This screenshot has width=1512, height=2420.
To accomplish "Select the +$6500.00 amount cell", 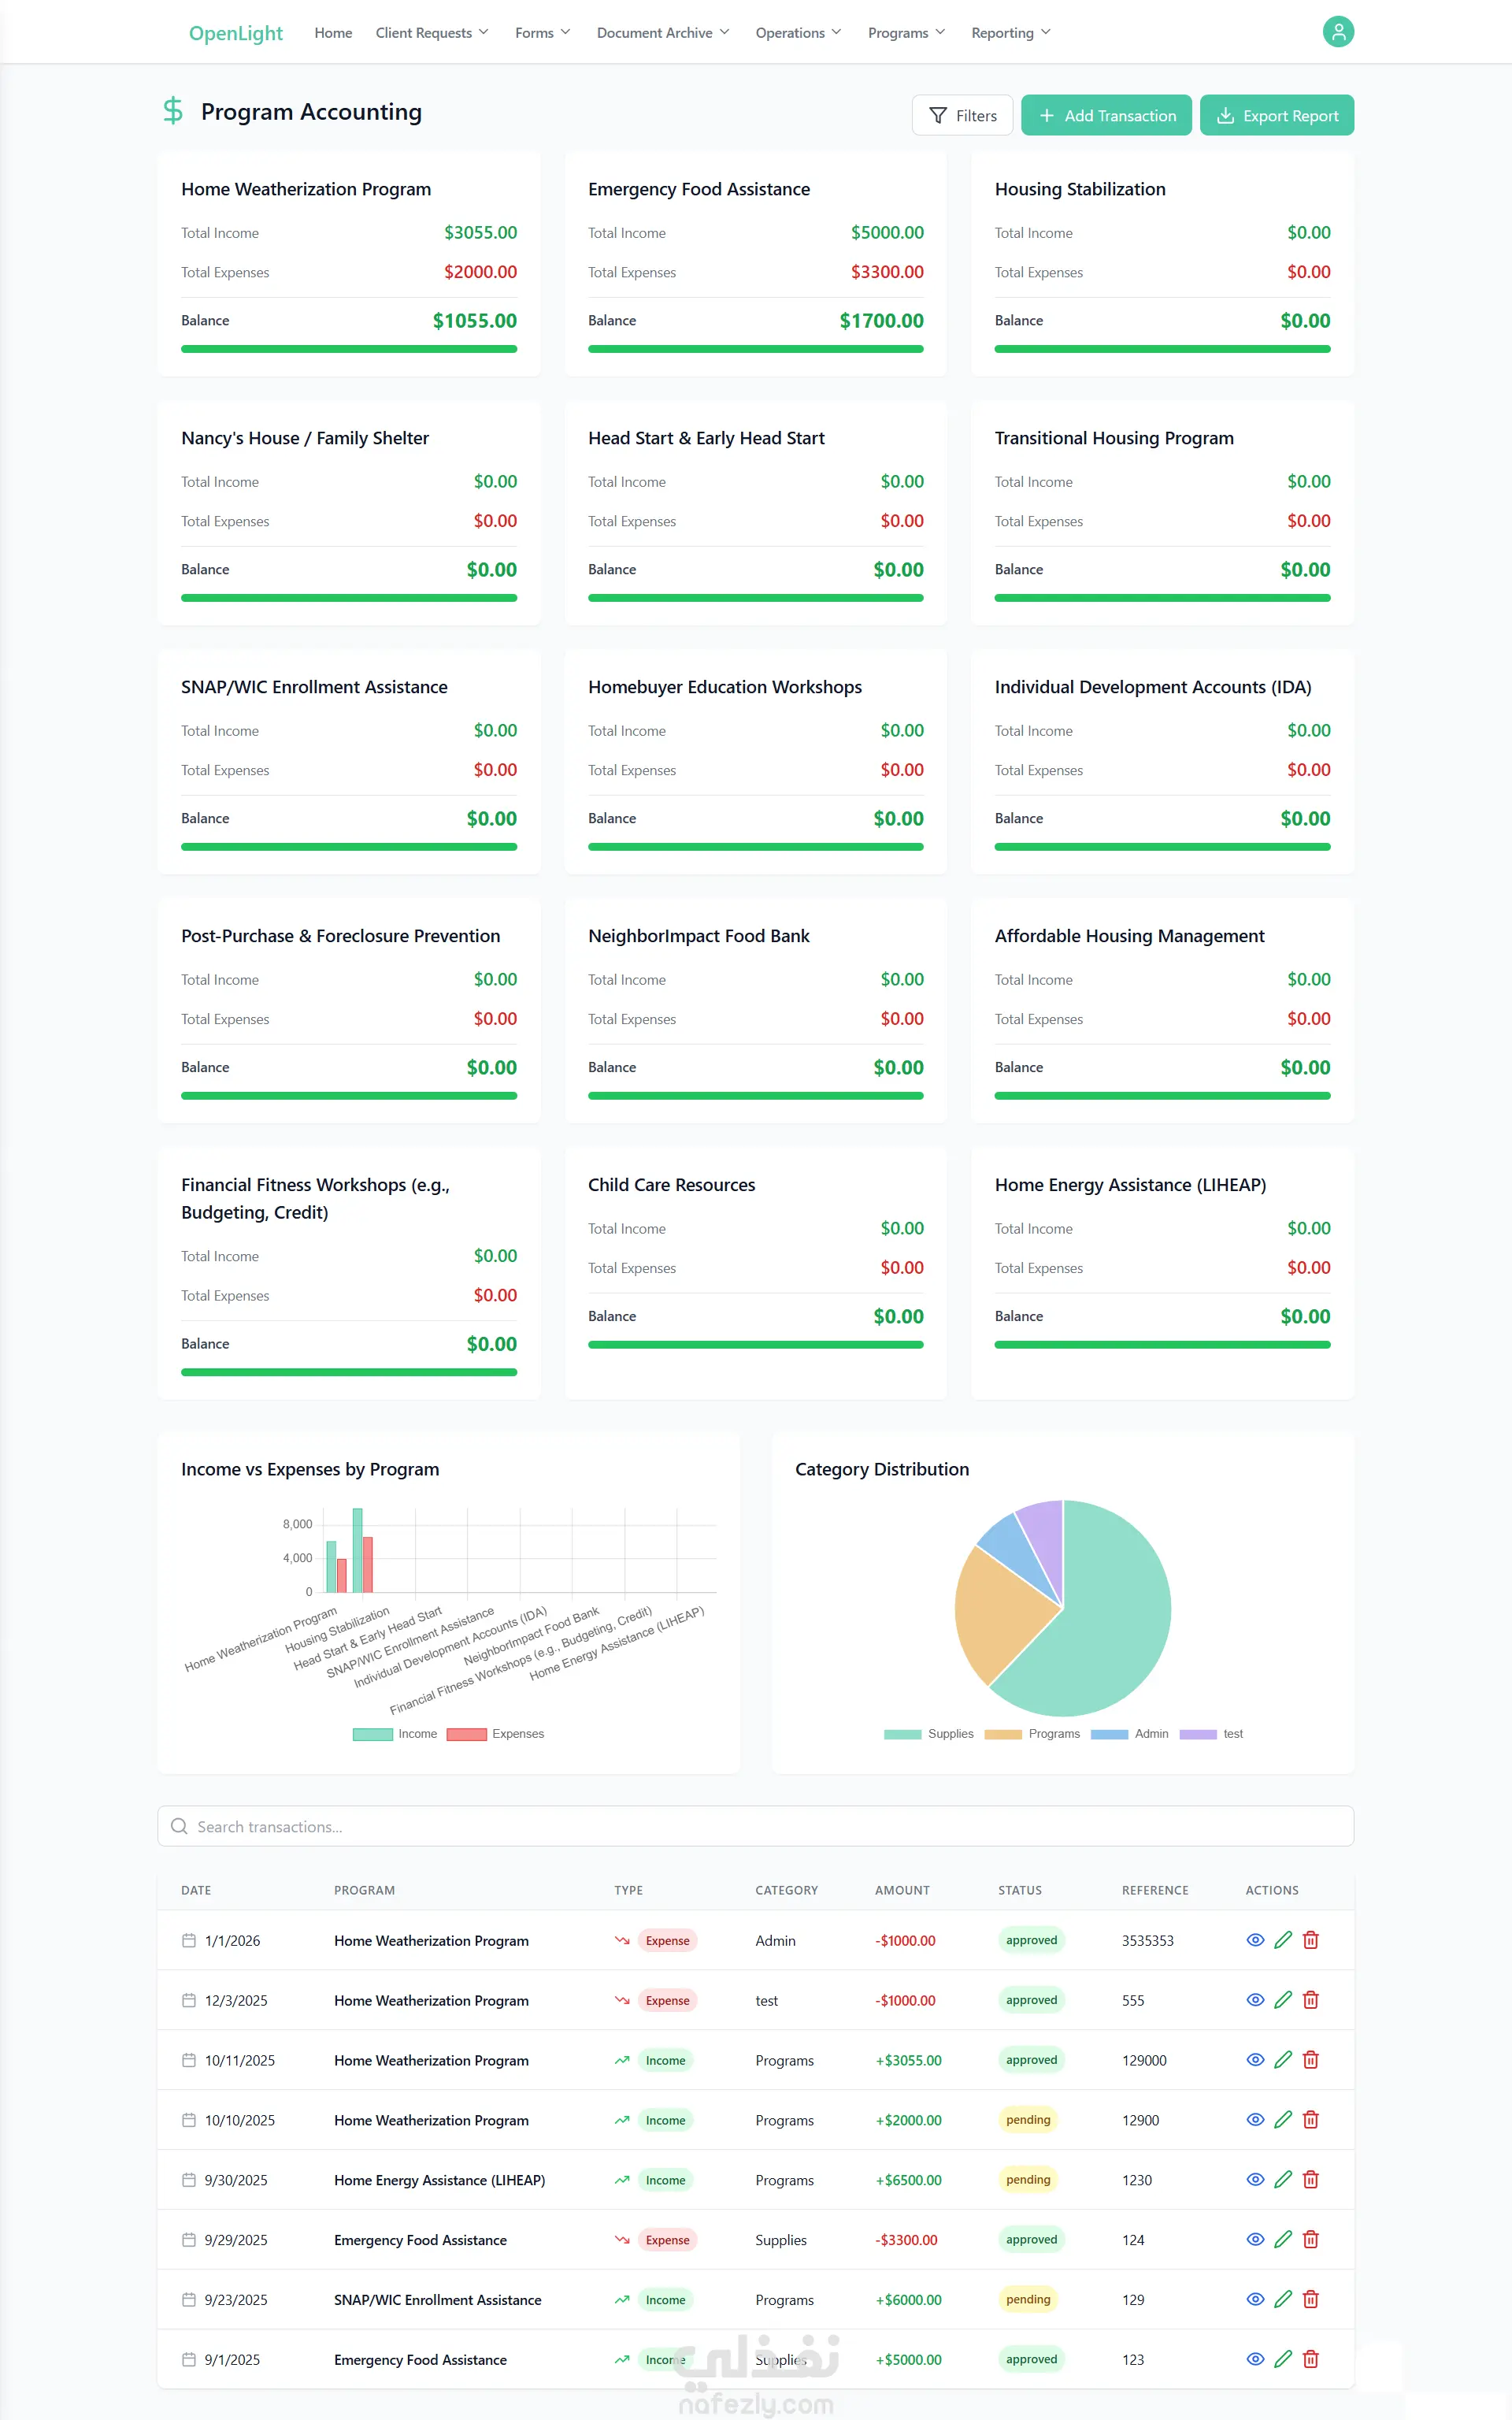I will (x=908, y=2180).
